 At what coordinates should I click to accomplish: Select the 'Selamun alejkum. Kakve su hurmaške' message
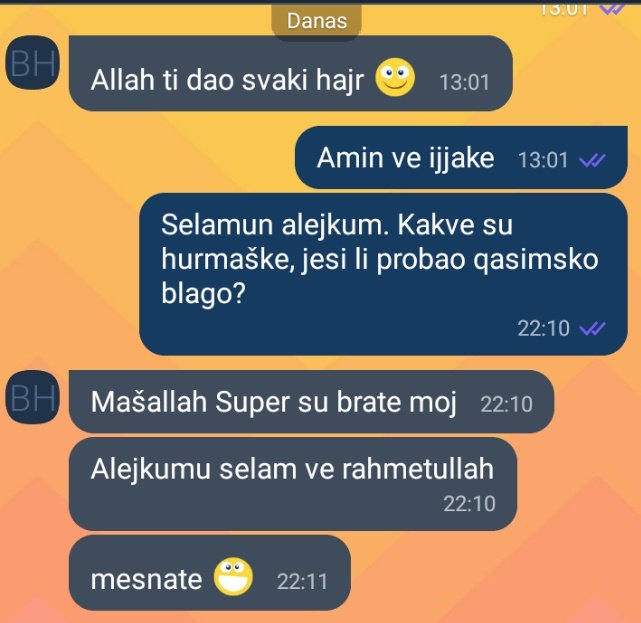(383, 274)
